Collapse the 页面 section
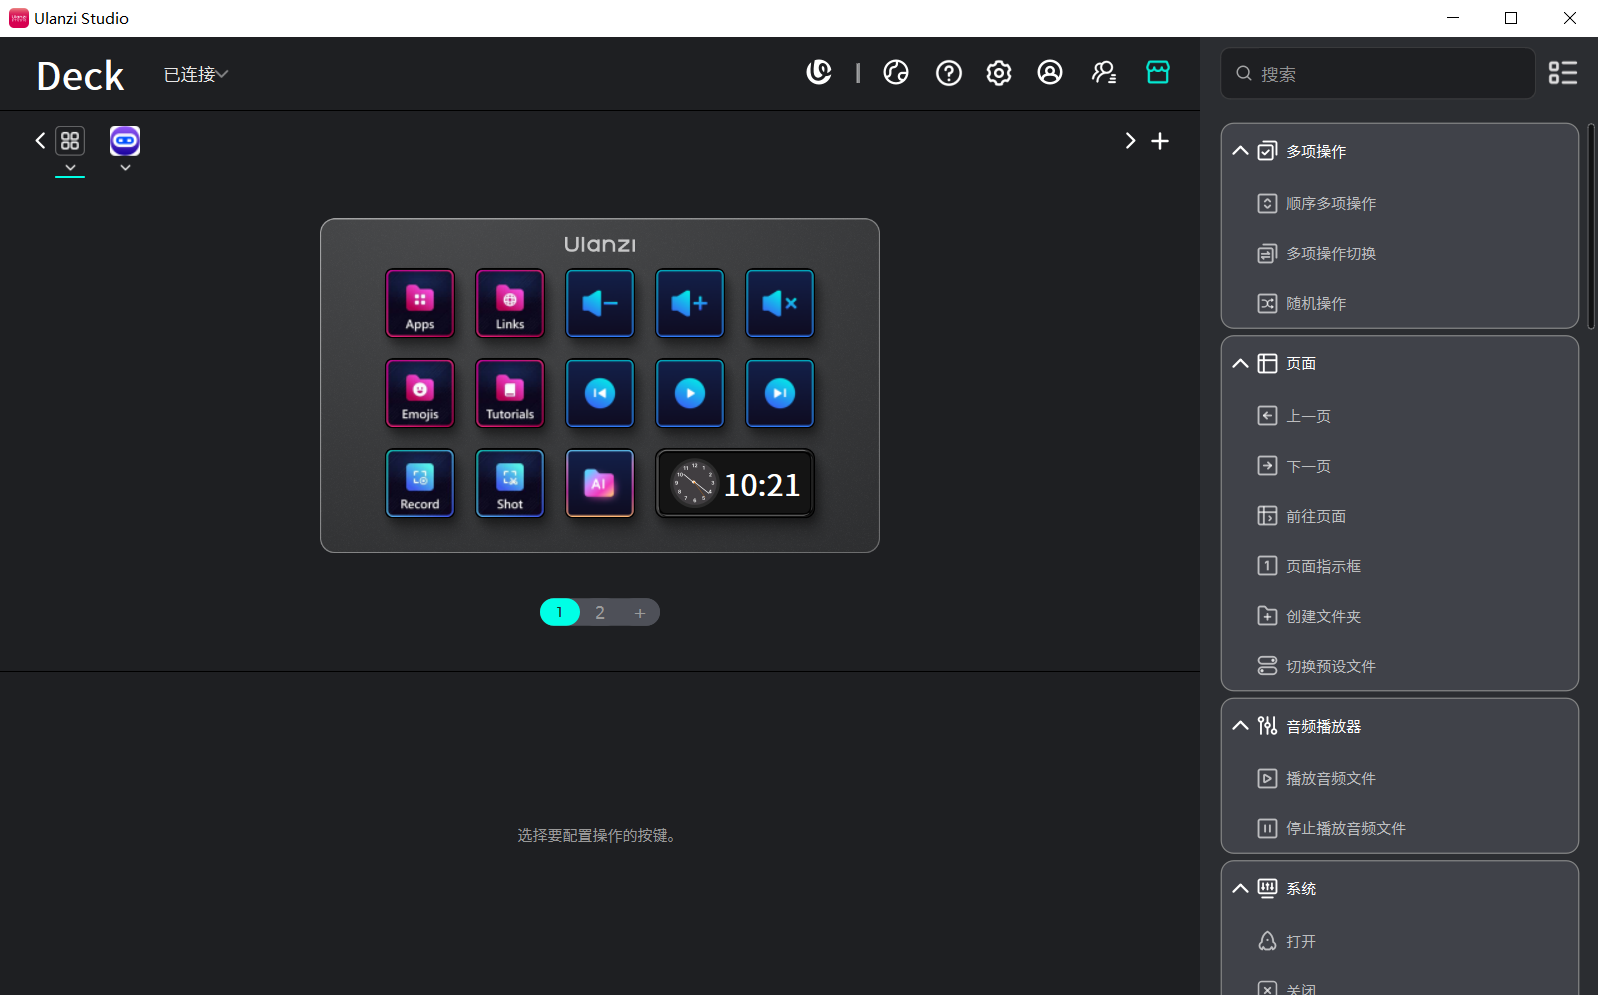1598x995 pixels. (1240, 363)
